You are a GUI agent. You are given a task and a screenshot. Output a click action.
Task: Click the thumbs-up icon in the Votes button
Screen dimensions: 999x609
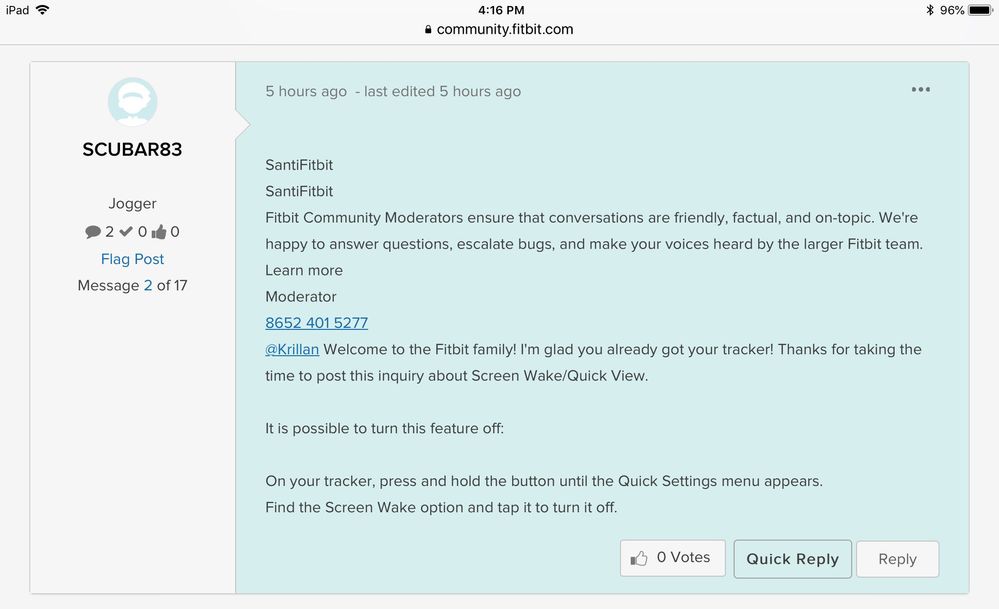coord(638,559)
